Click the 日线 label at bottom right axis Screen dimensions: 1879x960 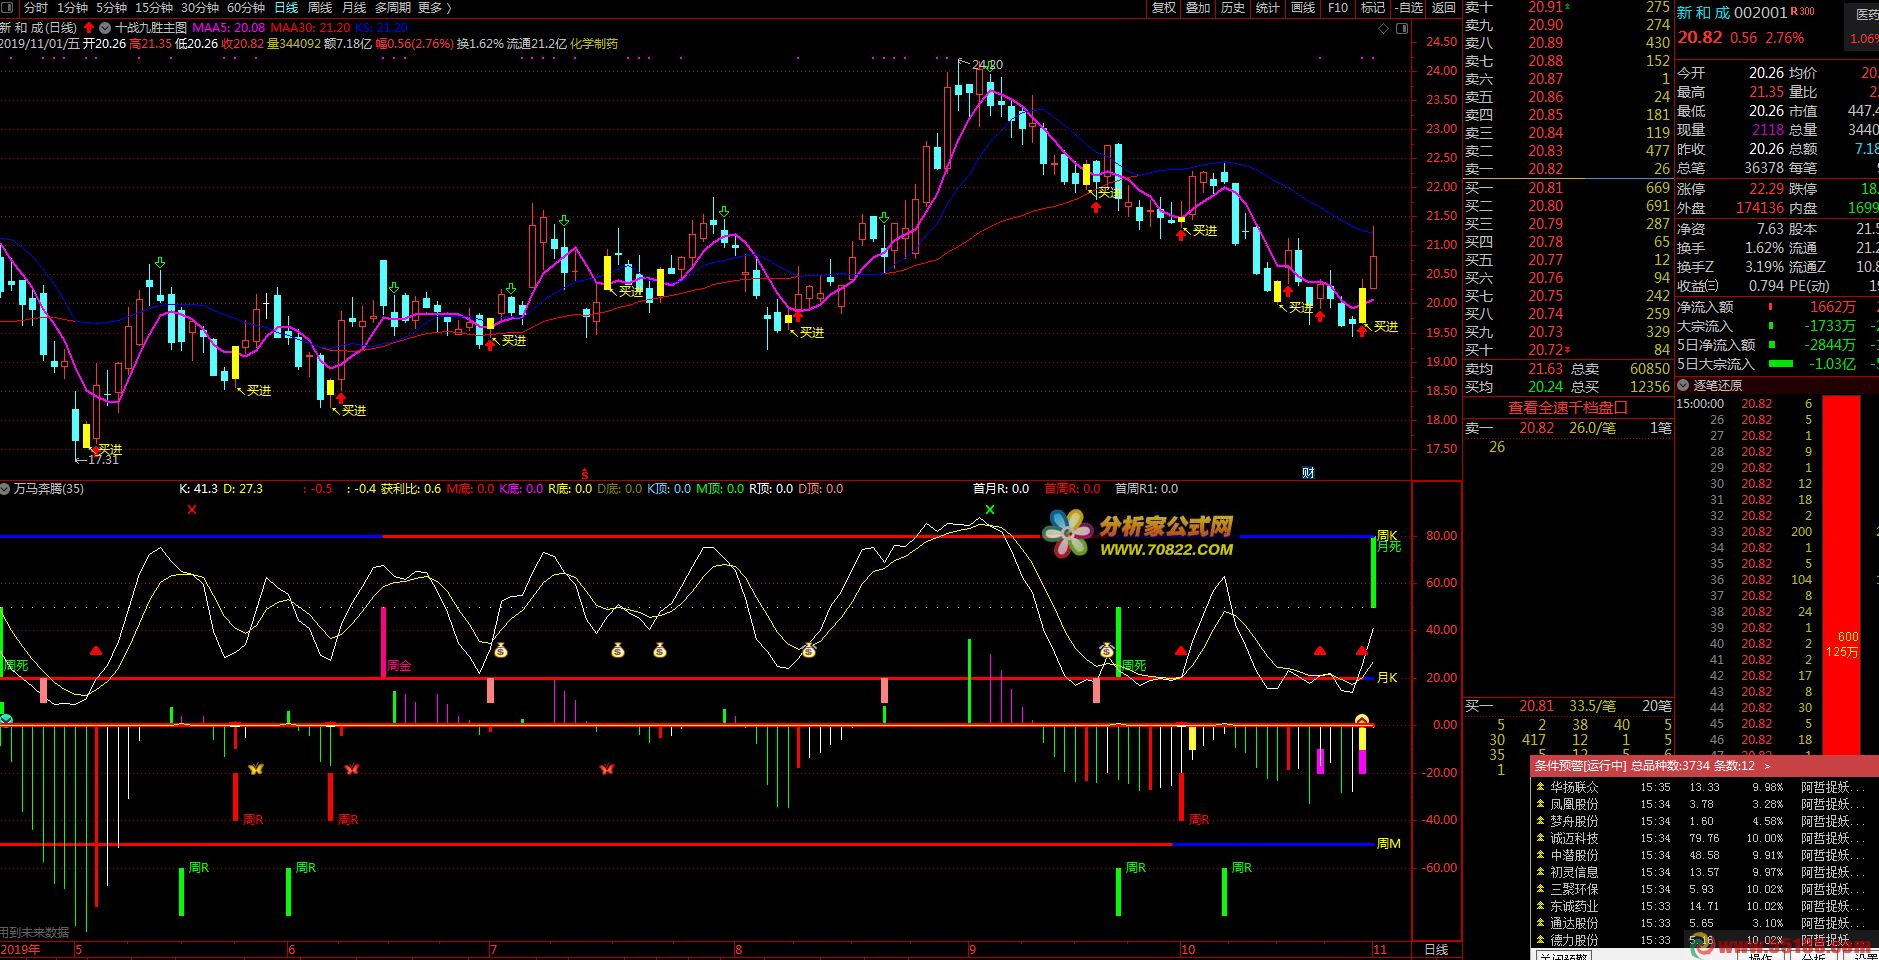pos(1436,949)
